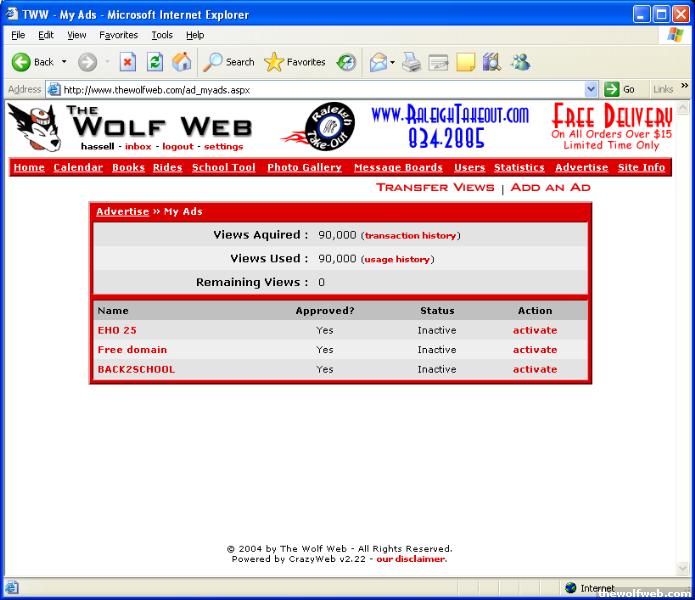Screen dimensions: 695x600
Task: Refresh the page using the toolbar icon
Action: 155,62
